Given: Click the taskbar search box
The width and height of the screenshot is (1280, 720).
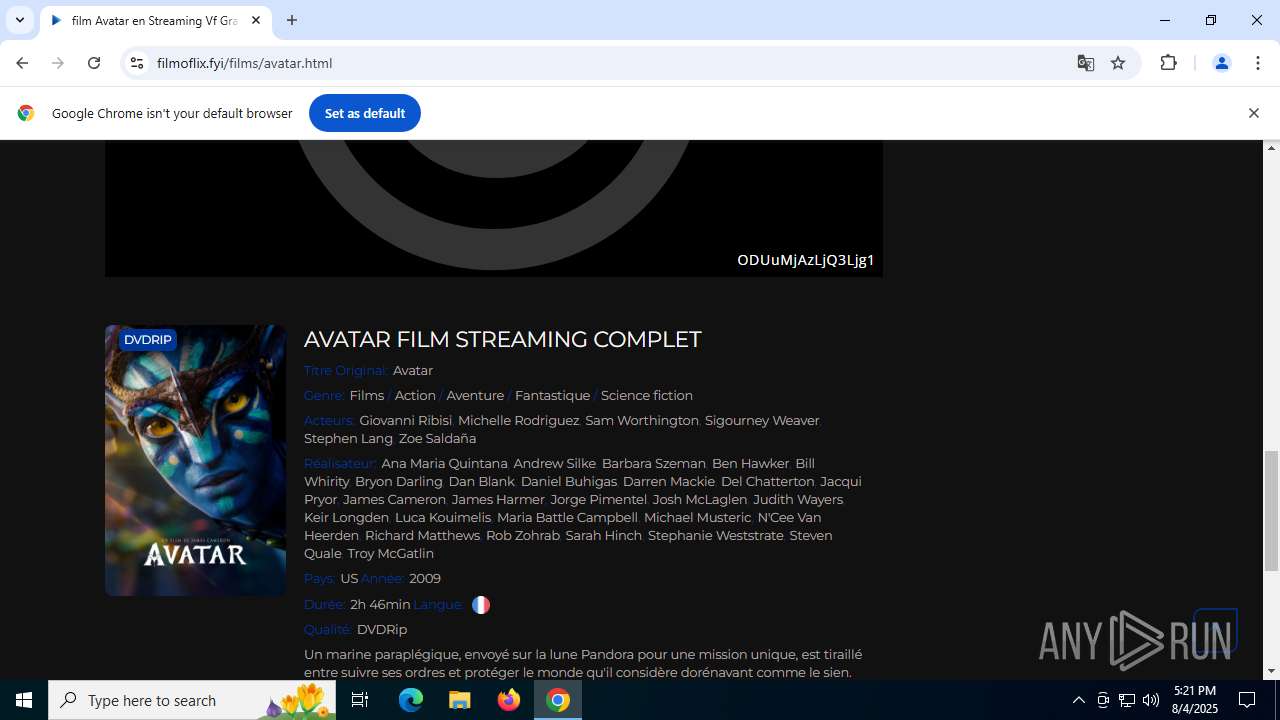Looking at the screenshot, I should click(192, 700).
